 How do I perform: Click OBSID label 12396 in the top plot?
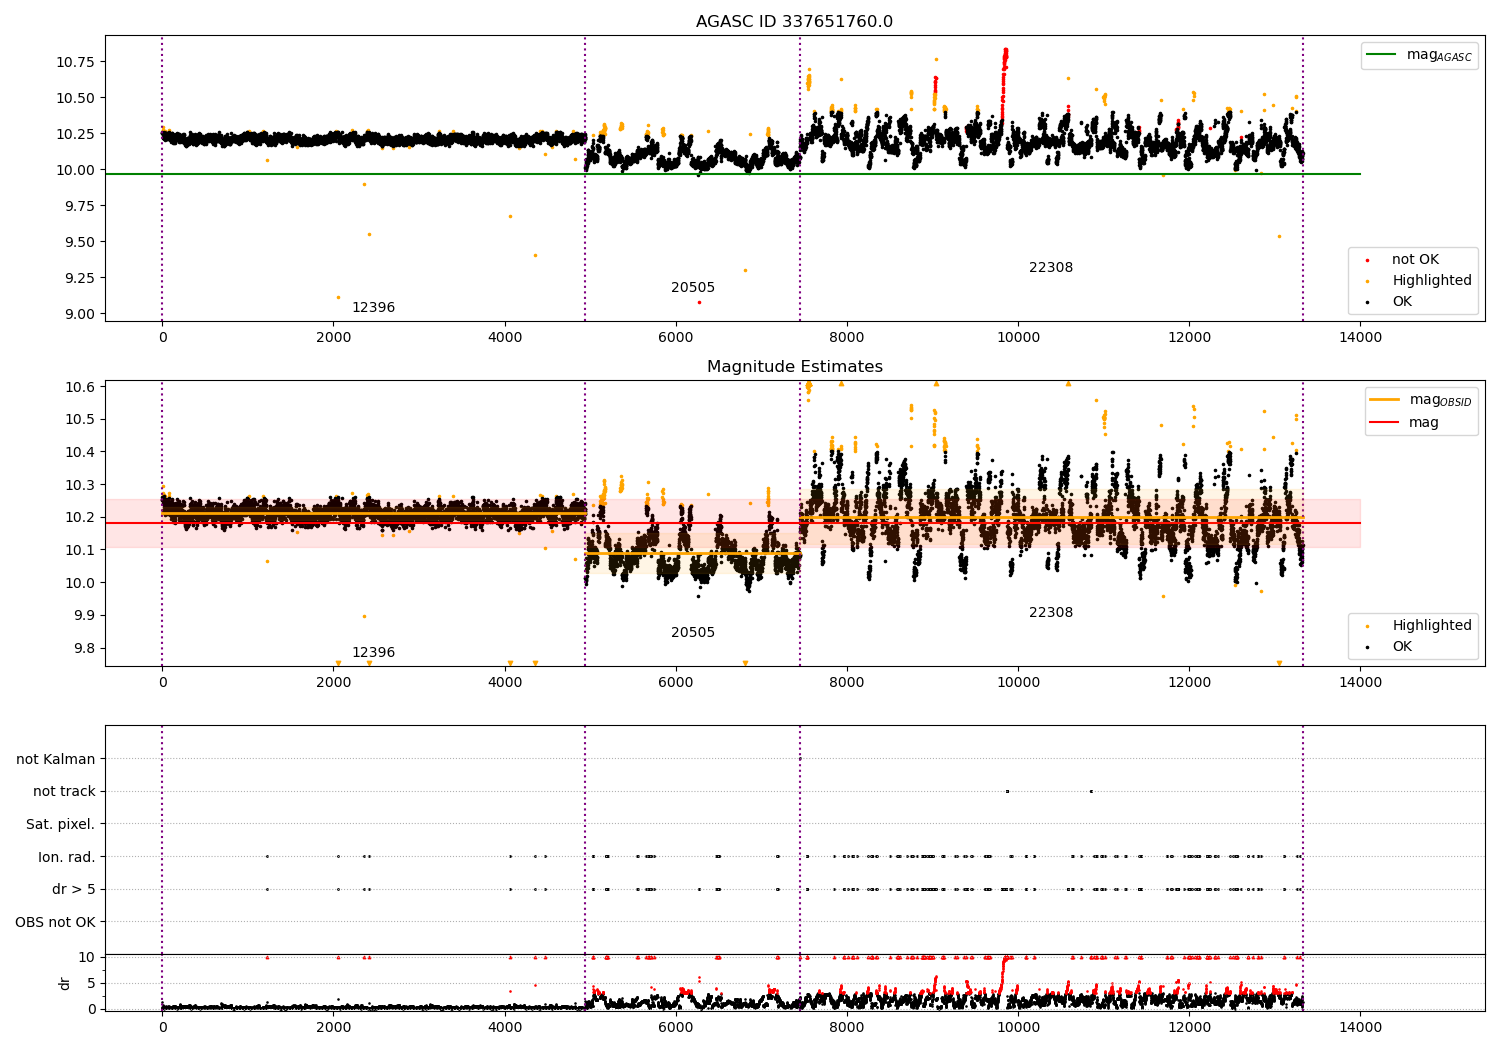coord(373,308)
